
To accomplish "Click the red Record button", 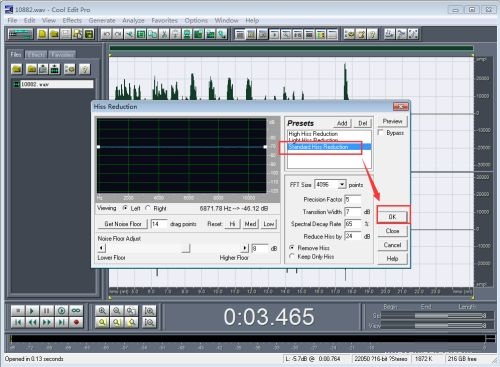I will (x=76, y=322).
